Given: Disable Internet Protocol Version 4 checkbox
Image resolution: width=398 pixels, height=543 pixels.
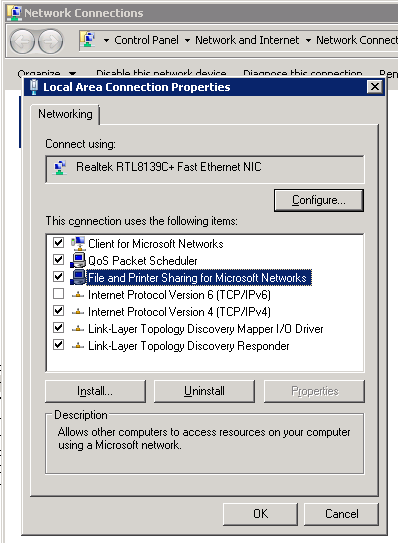Looking at the screenshot, I should (x=59, y=311).
